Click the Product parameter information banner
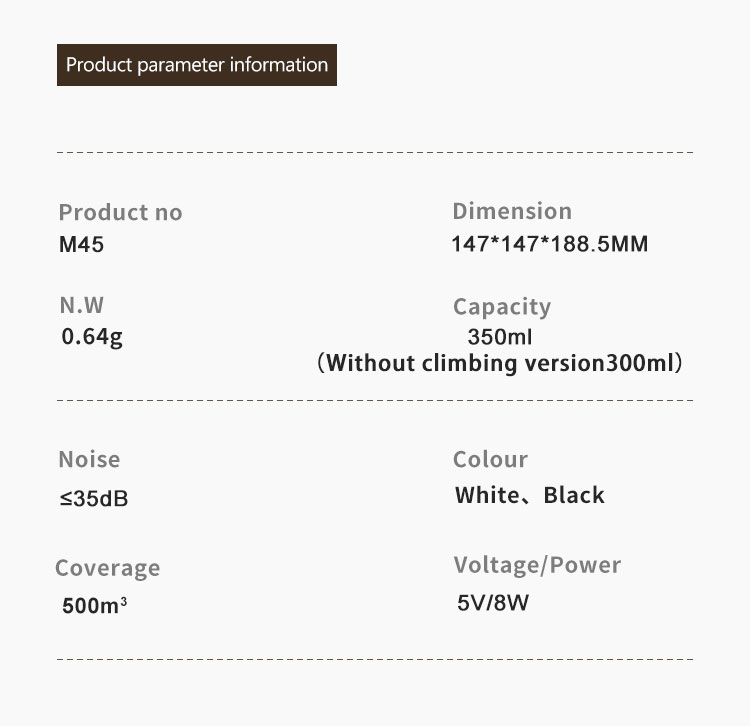750x727 pixels. (x=197, y=65)
